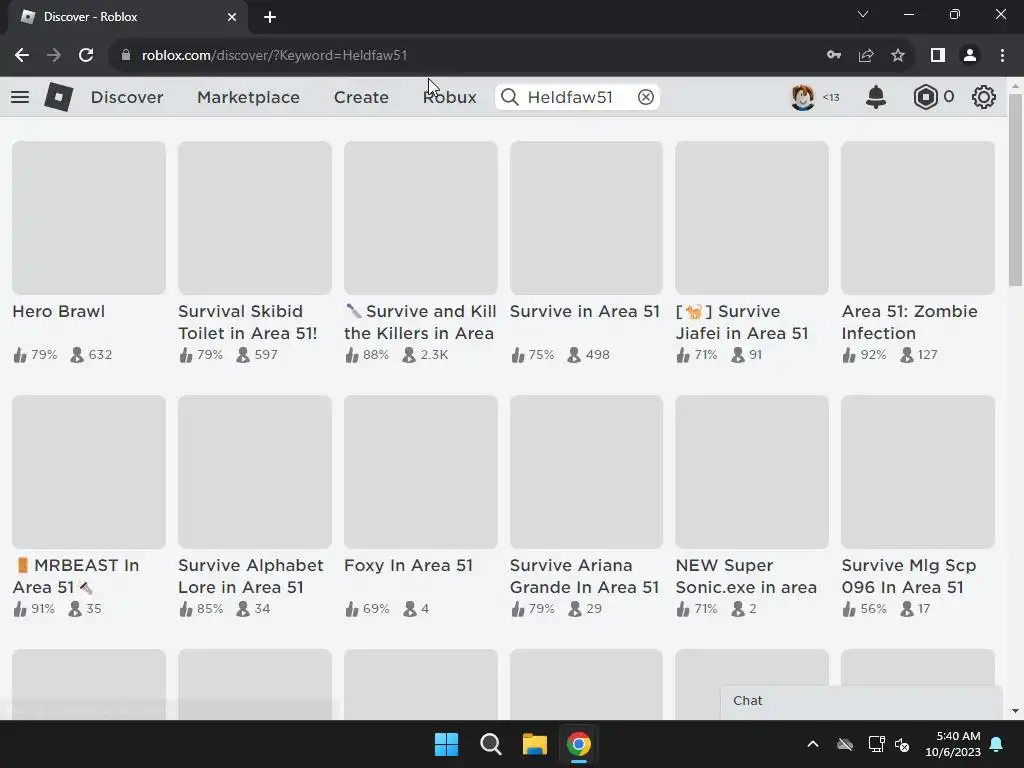Screen dimensions: 1024x768
Task: Open the user avatar profile
Action: point(803,97)
